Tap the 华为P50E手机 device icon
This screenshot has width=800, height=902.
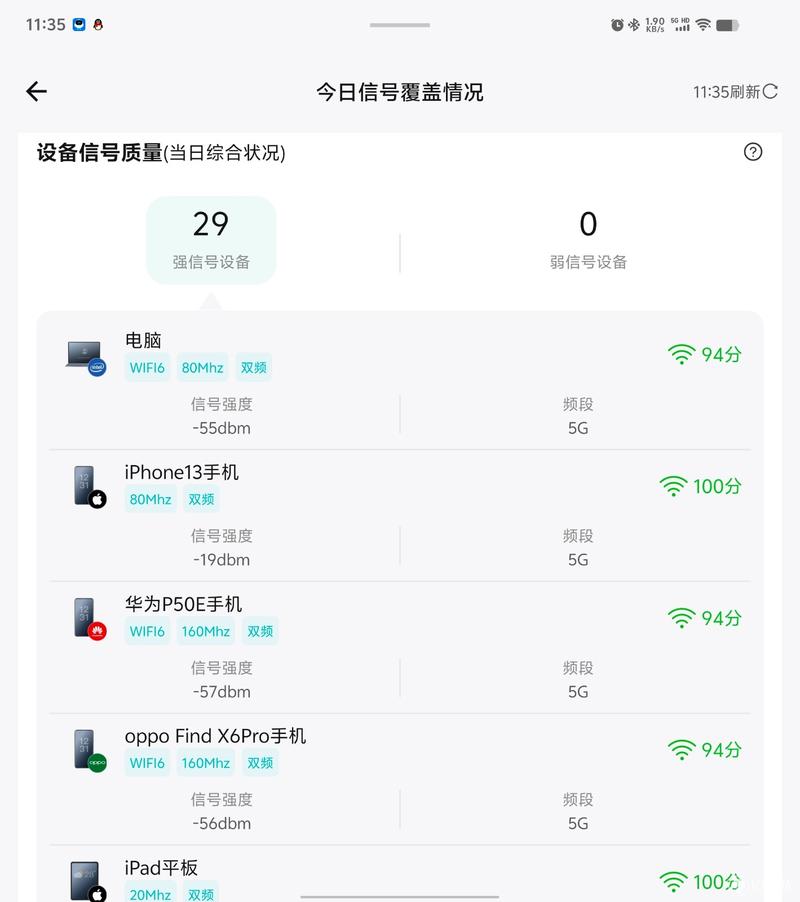90,619
